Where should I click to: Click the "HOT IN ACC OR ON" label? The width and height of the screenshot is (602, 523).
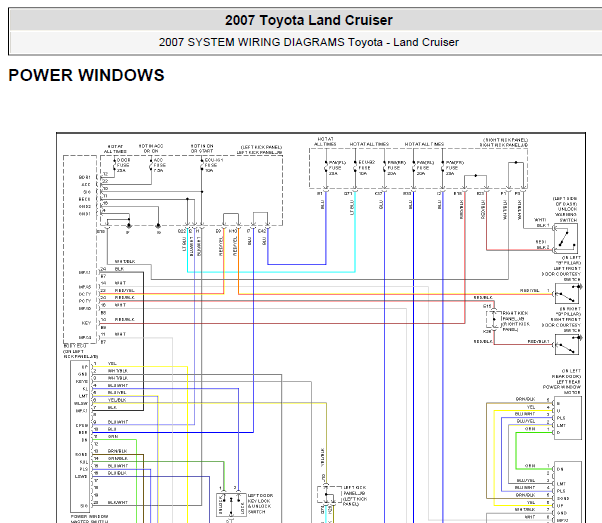pyautogui.click(x=151, y=149)
